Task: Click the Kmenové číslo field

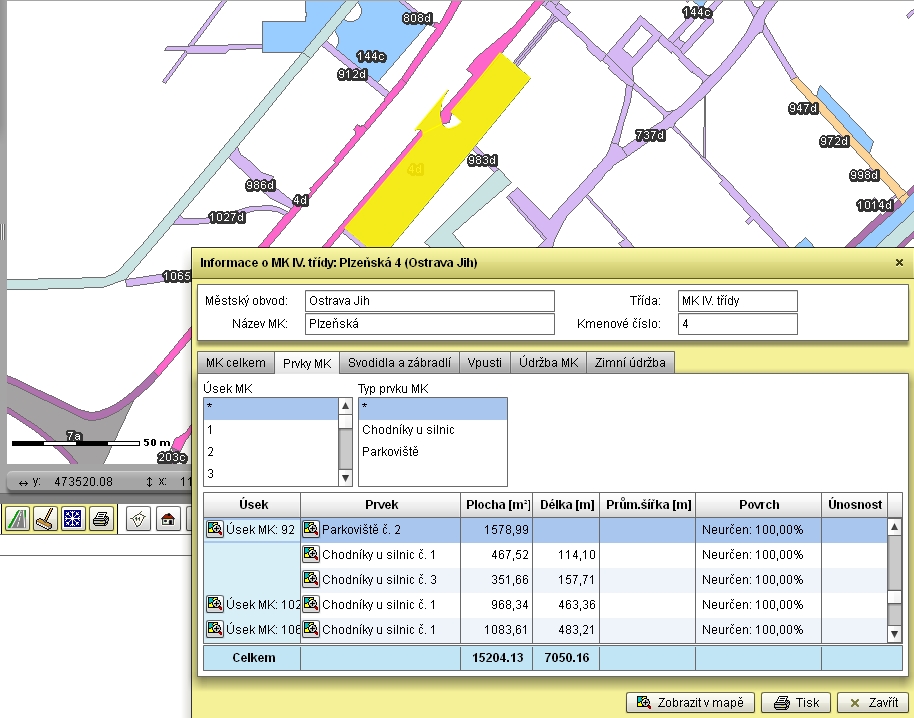Action: 737,324
